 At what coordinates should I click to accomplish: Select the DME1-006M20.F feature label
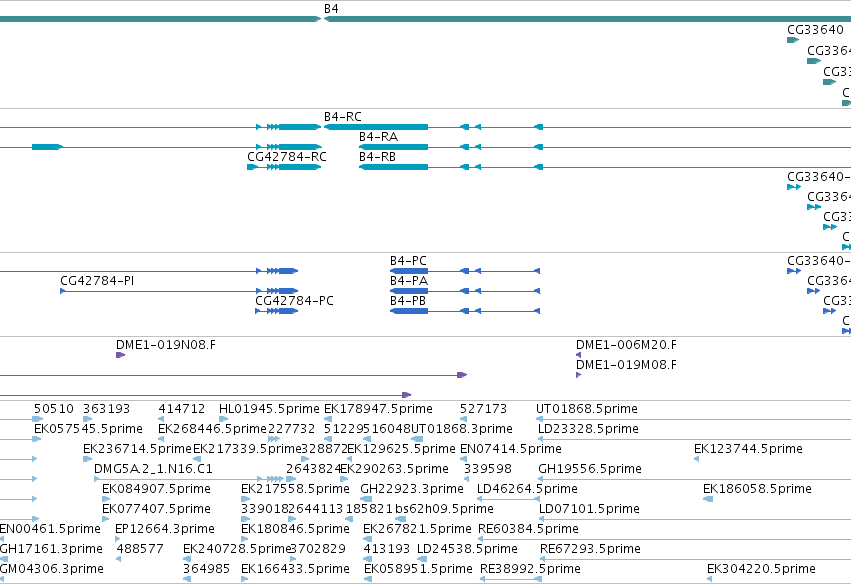coord(626,345)
